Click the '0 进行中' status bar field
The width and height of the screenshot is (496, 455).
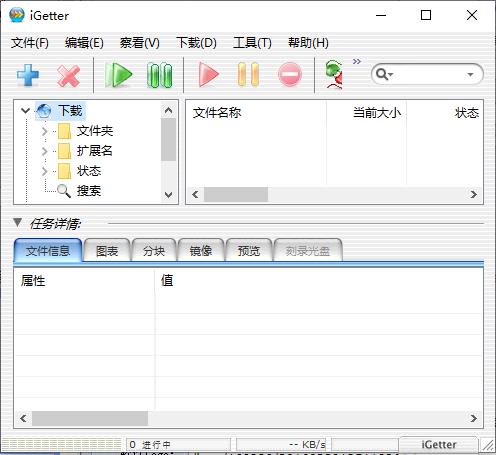(x=178, y=445)
